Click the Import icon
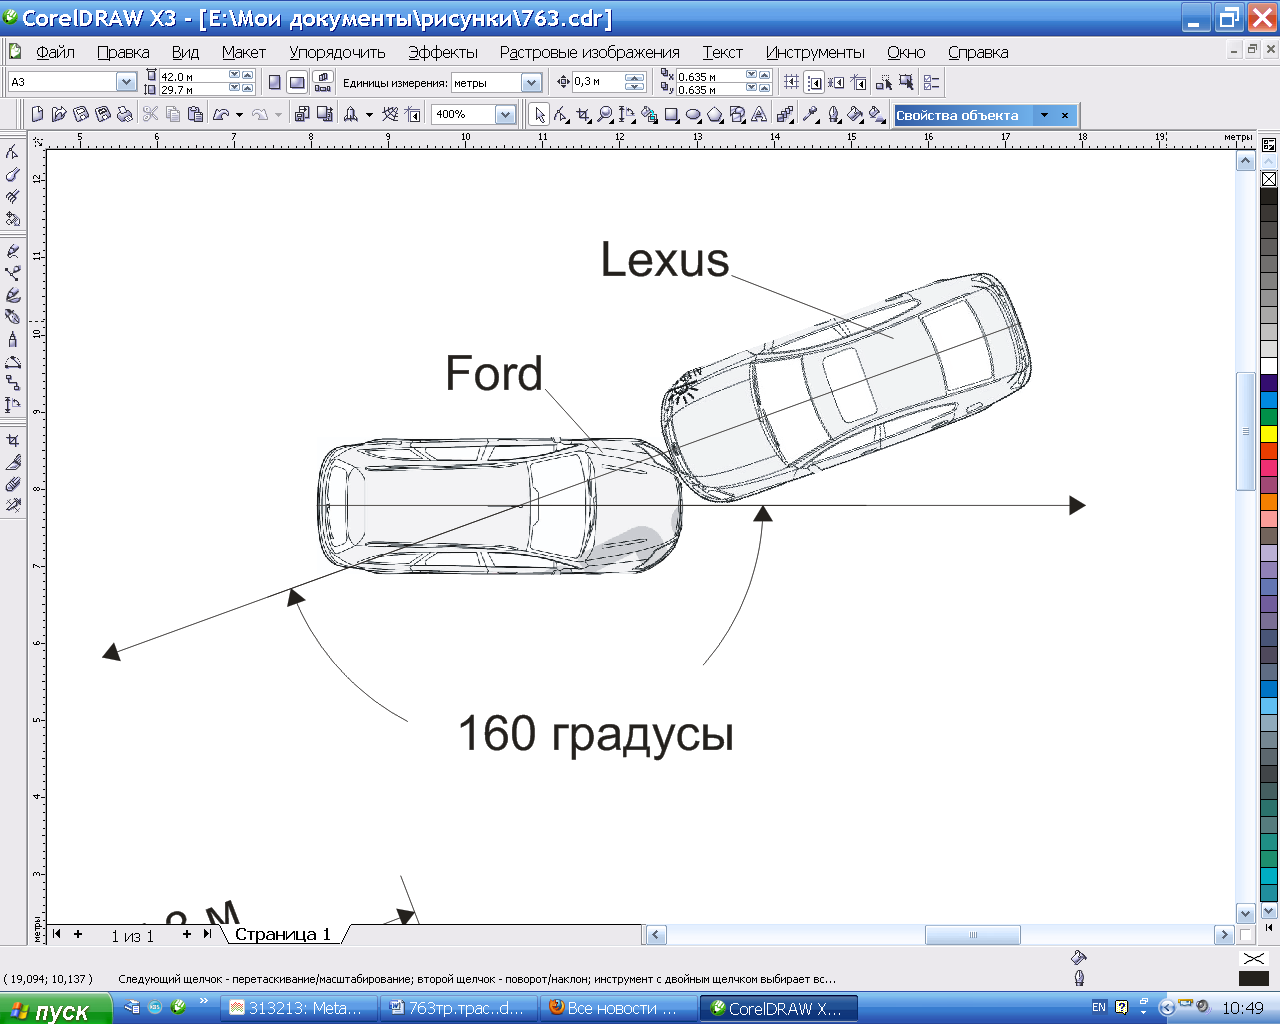The width and height of the screenshot is (1280, 1024). pos(301,114)
